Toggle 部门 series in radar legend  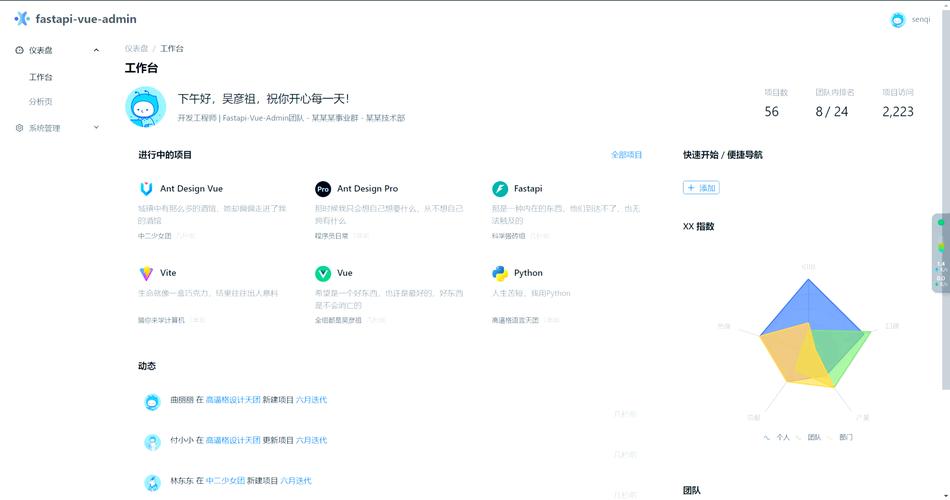click(840, 437)
